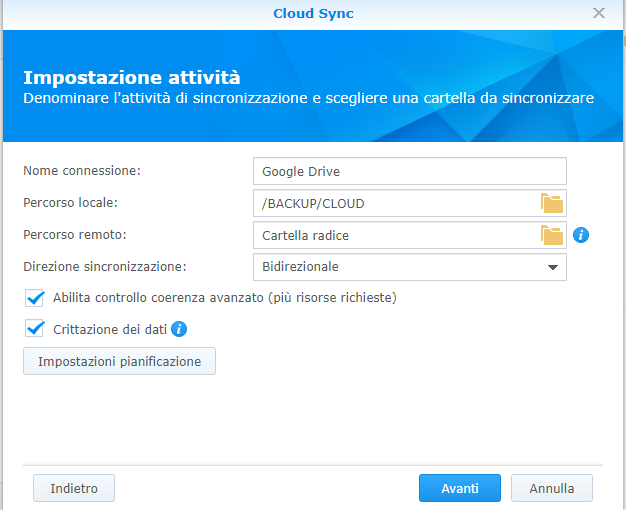Go to next step with Avanti
The height and width of the screenshot is (510, 626).
[460, 488]
